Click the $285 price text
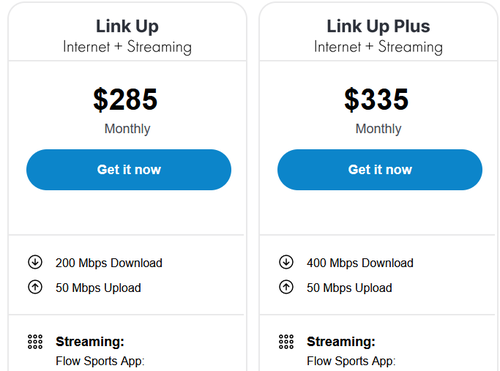This screenshot has height=371, width=500. tap(125, 99)
